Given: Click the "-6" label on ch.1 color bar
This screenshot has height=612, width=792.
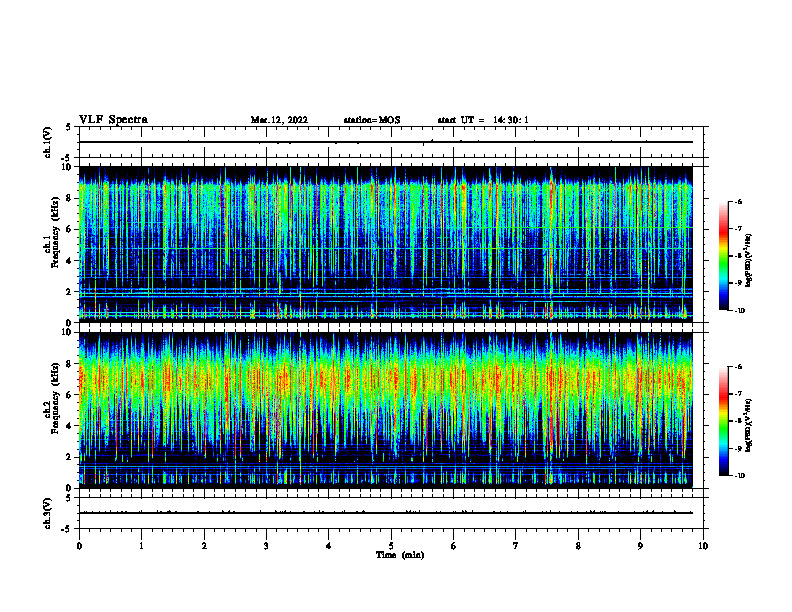Looking at the screenshot, I should point(738,202).
